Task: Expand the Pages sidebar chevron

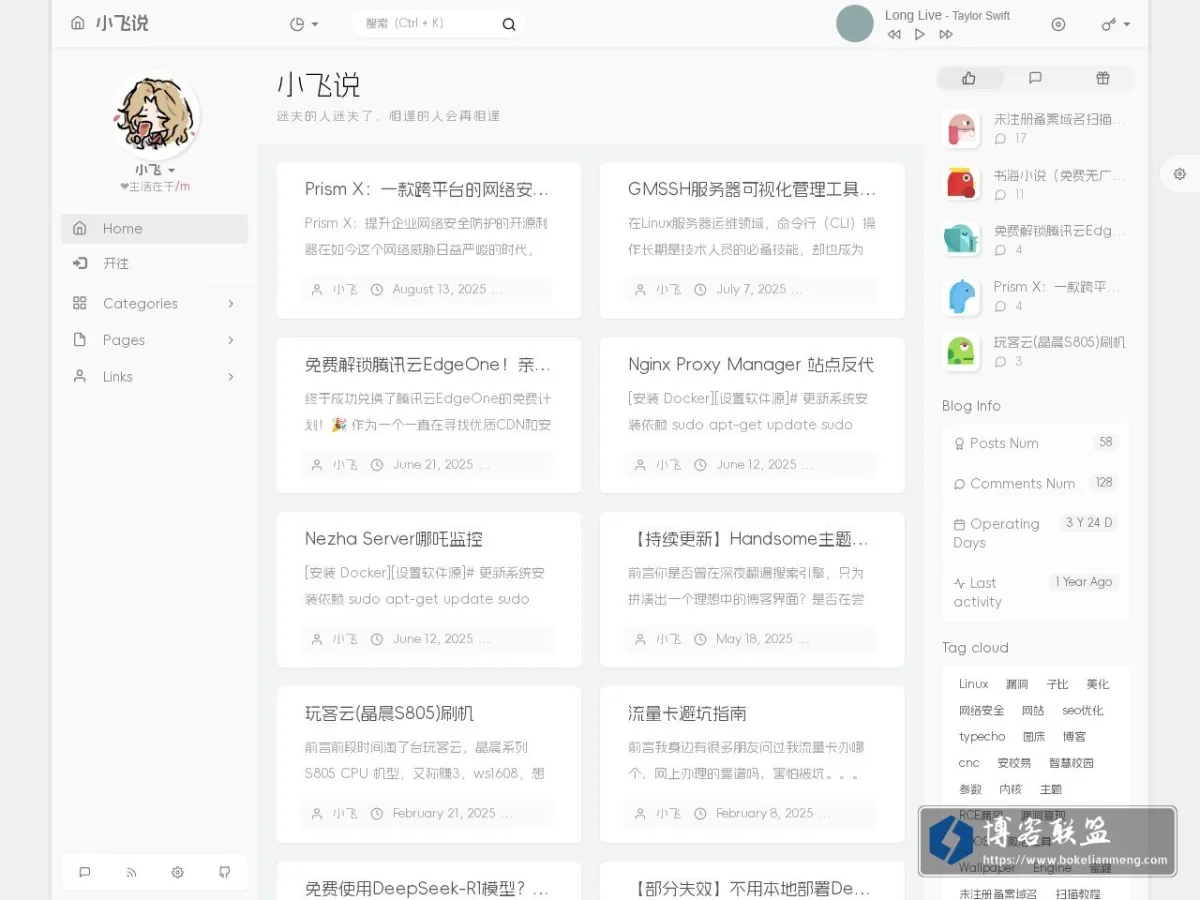Action: pyautogui.click(x=231, y=340)
